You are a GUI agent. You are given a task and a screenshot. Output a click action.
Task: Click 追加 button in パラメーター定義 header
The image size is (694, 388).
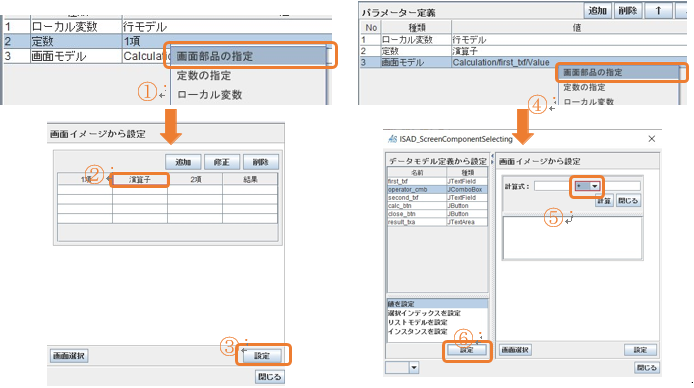pyautogui.click(x=598, y=11)
